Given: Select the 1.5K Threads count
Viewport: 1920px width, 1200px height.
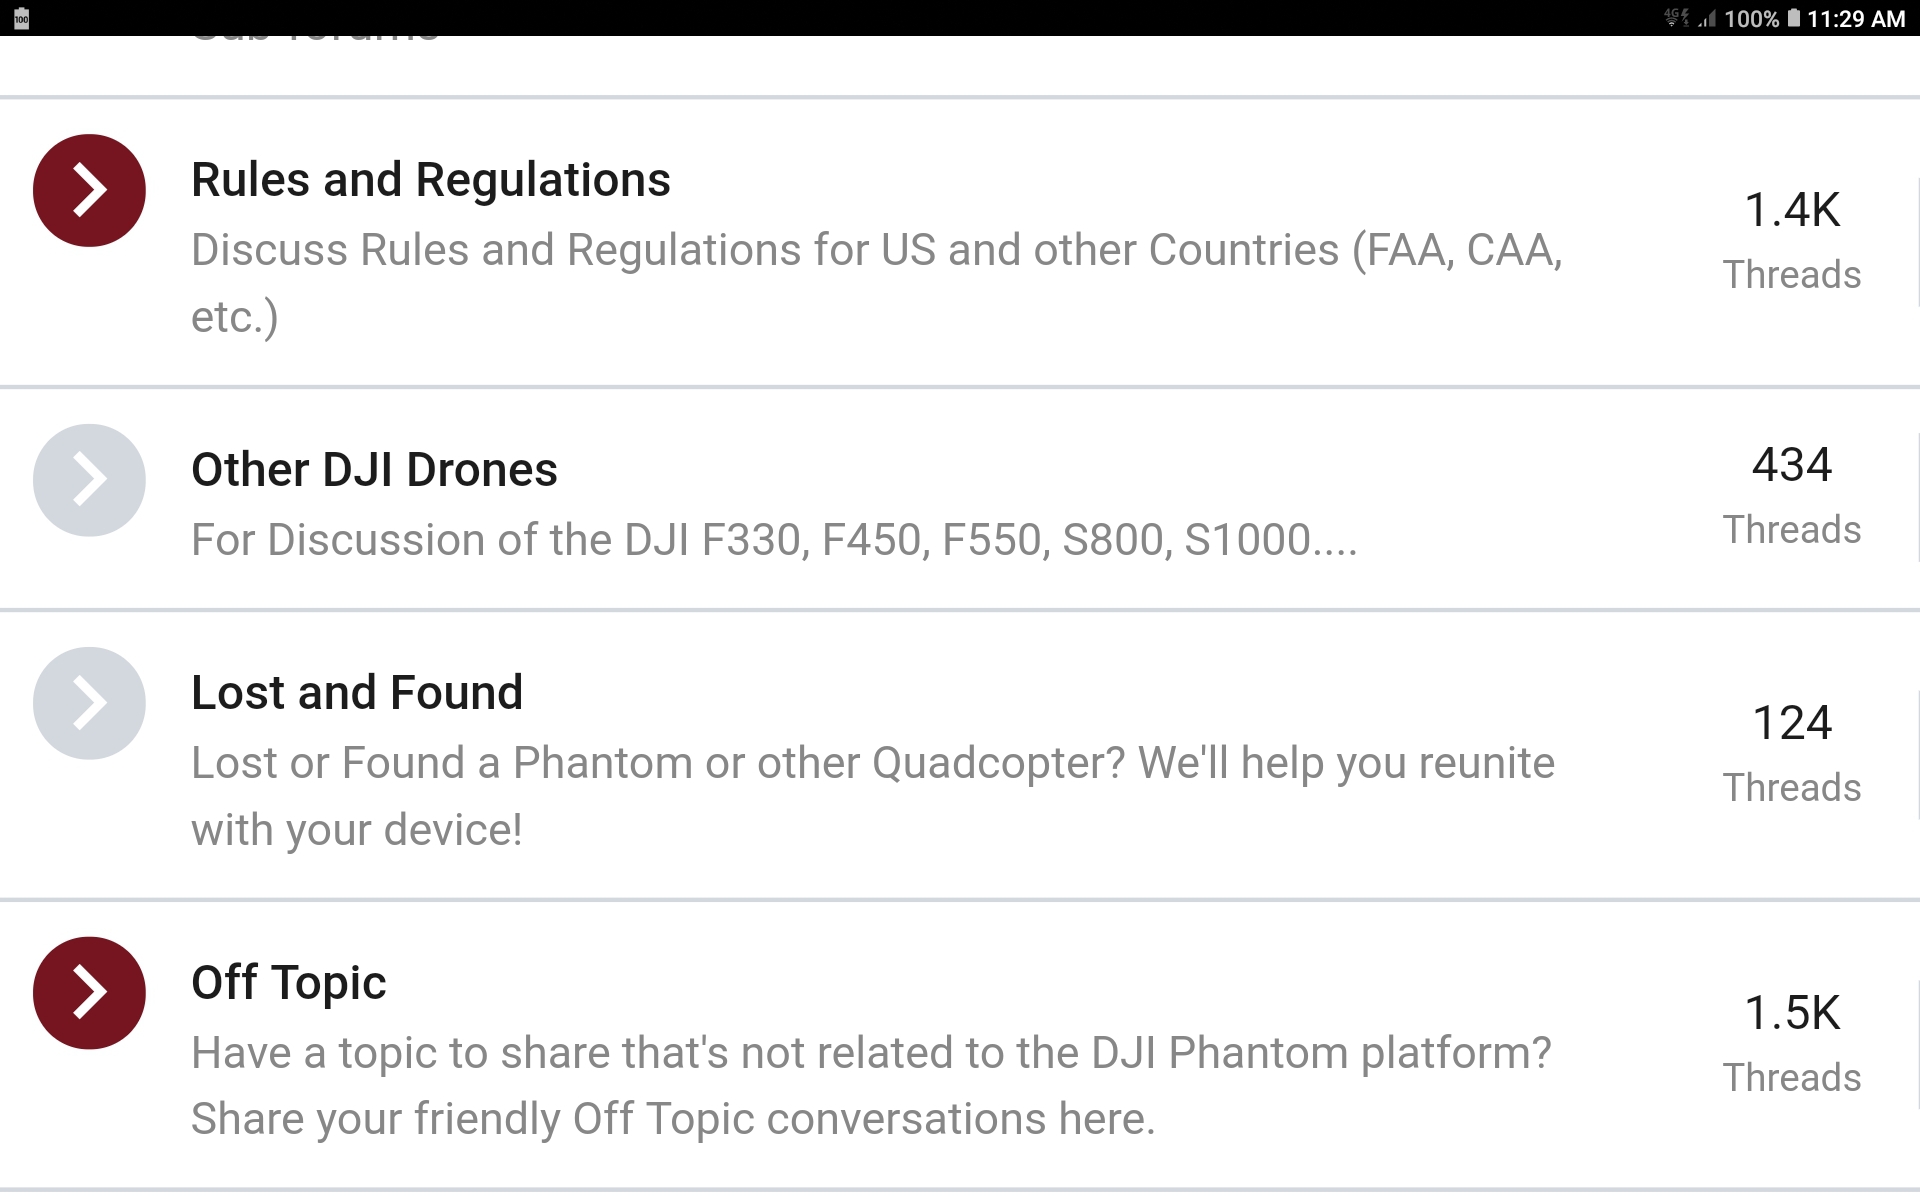Looking at the screenshot, I should coord(1792,1044).
